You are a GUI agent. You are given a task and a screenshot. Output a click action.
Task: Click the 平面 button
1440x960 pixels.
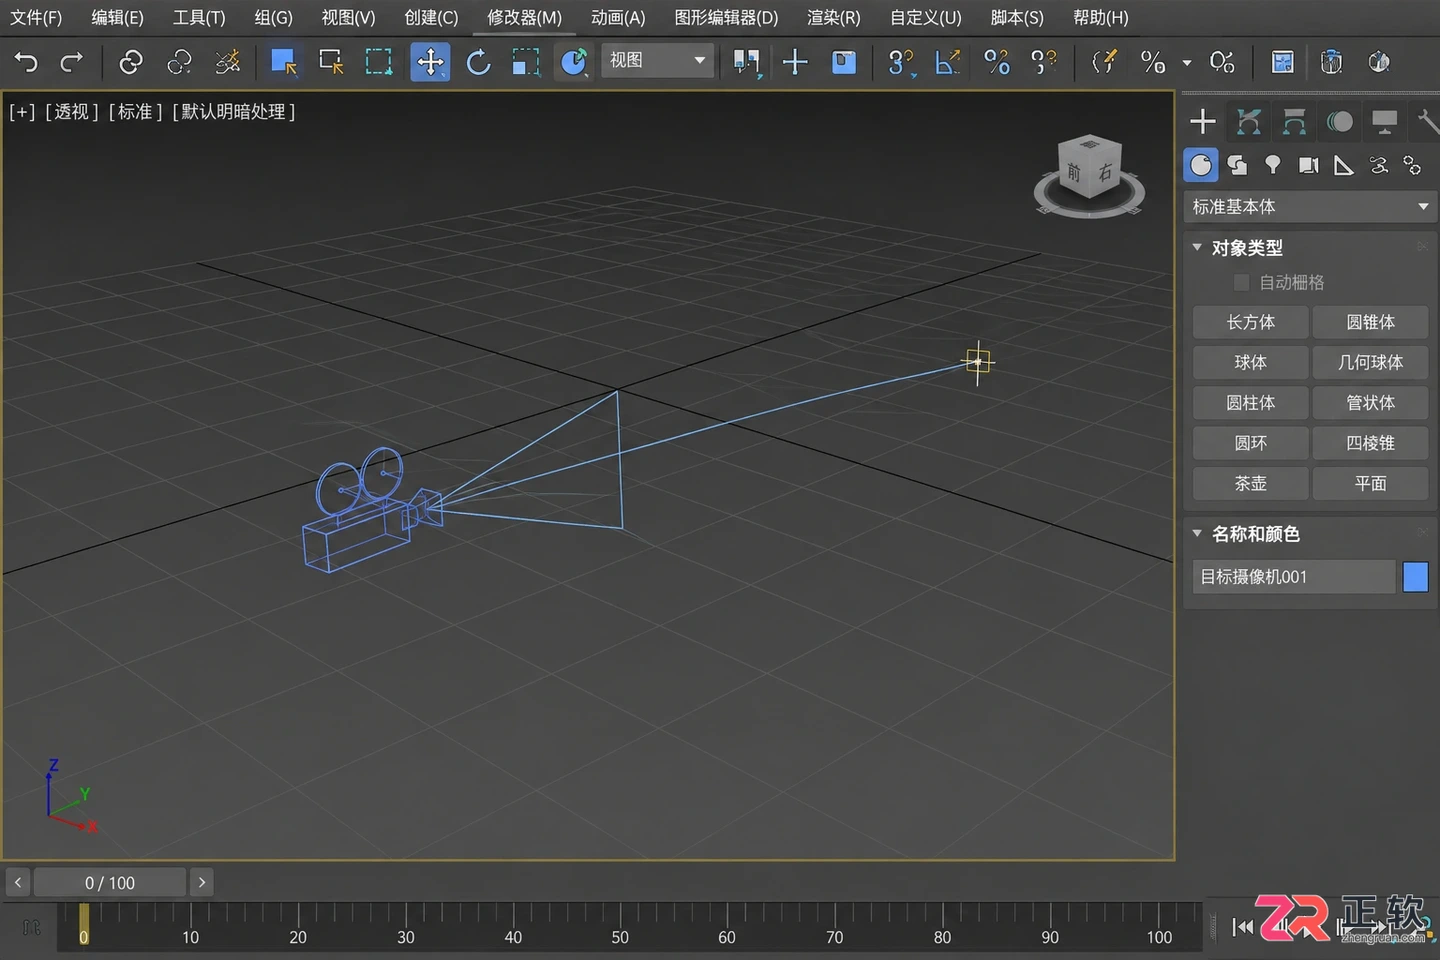[1370, 483]
